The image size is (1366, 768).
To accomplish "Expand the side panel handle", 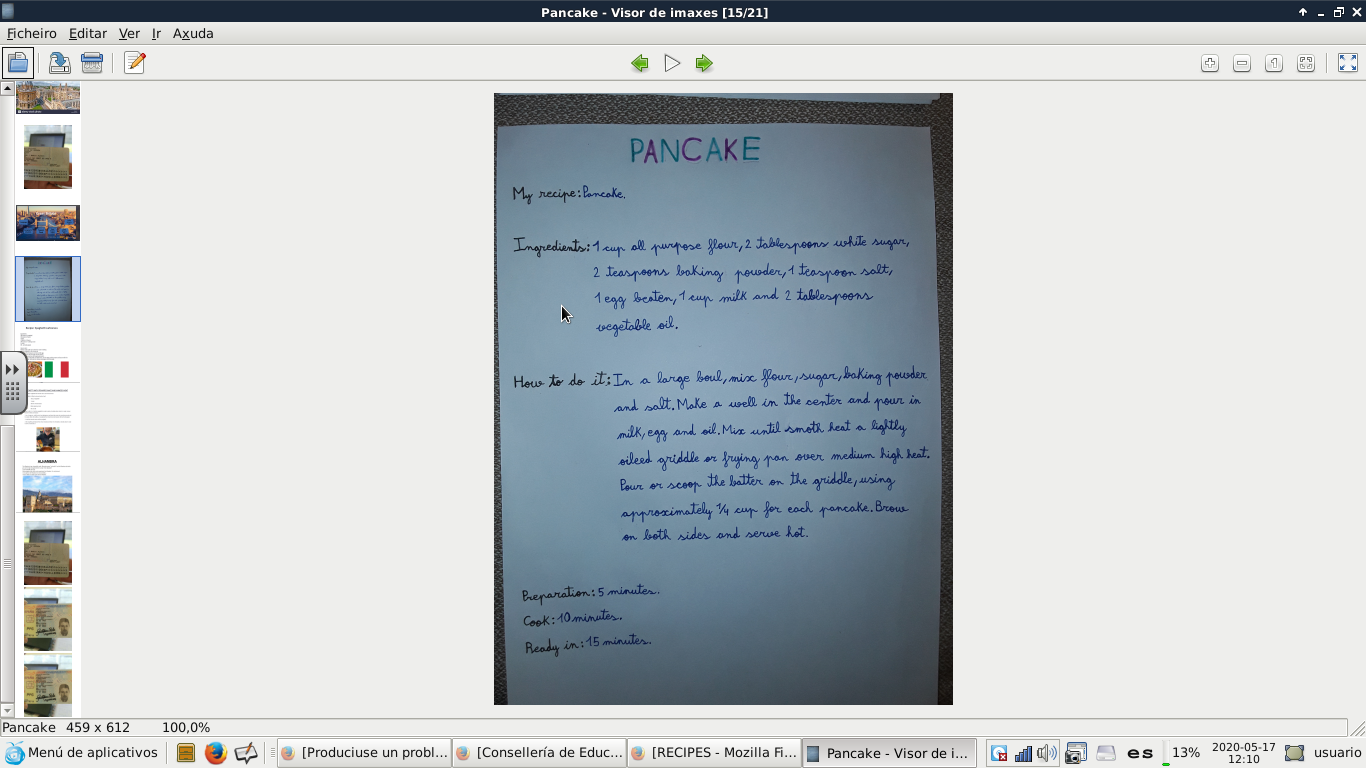I will click(x=13, y=382).
